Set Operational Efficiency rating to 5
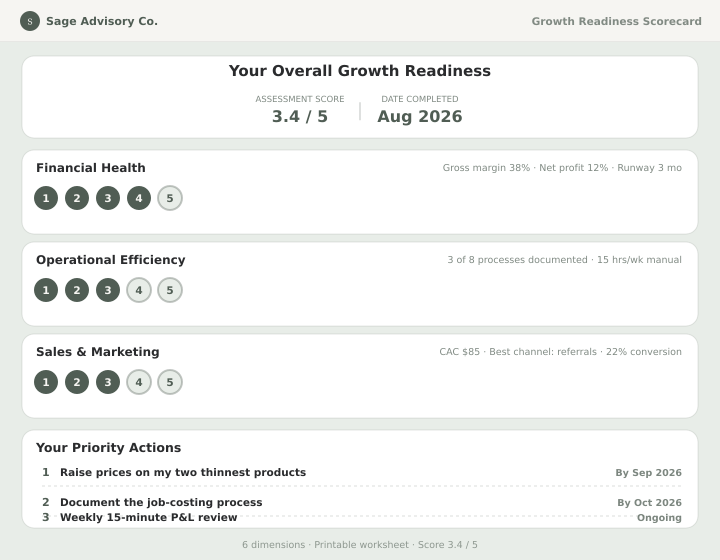 pyautogui.click(x=170, y=290)
